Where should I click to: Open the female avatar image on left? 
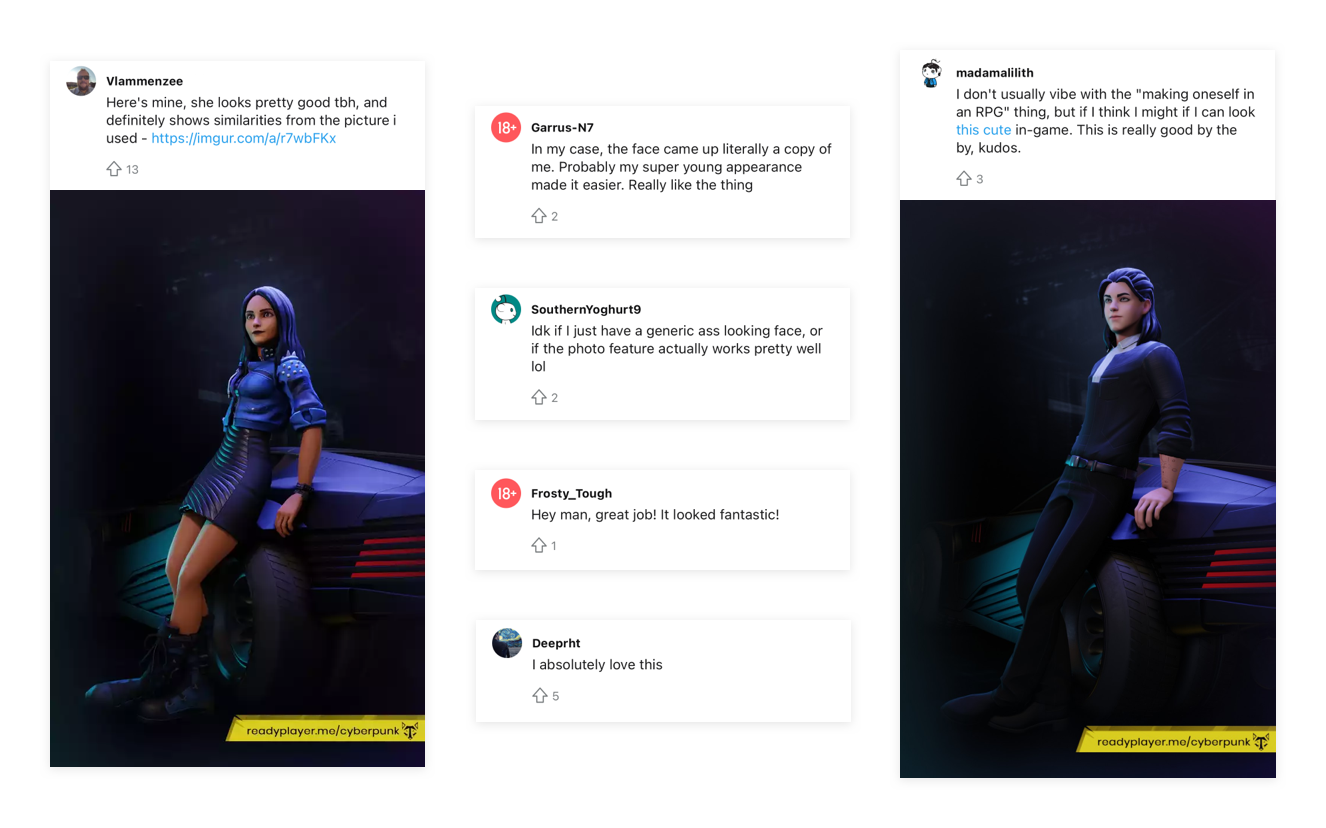pos(237,478)
